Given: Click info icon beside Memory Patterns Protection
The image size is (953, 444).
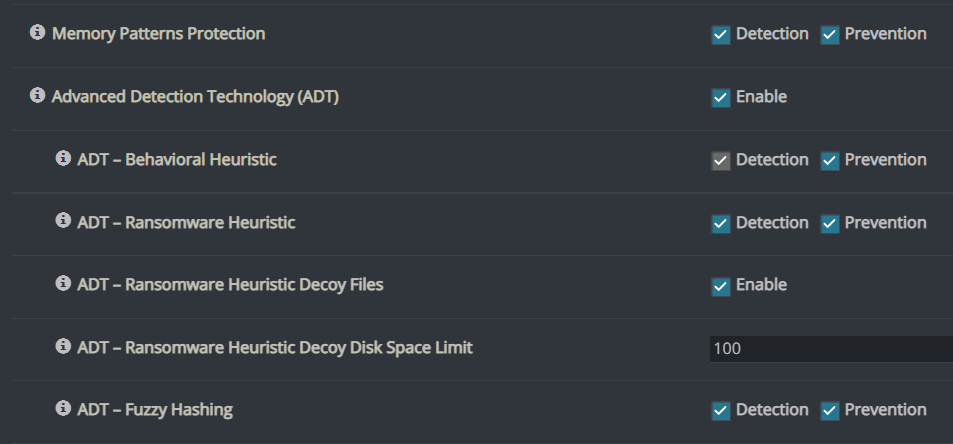Looking at the screenshot, I should [38, 32].
